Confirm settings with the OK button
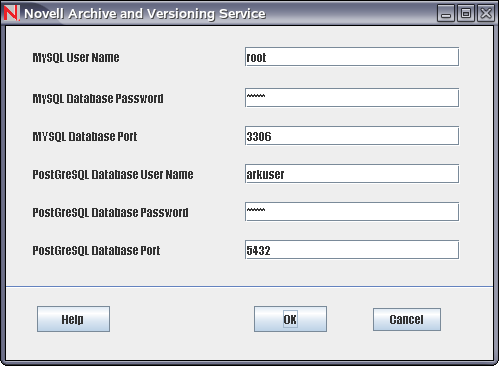The image size is (499, 366). (290, 319)
